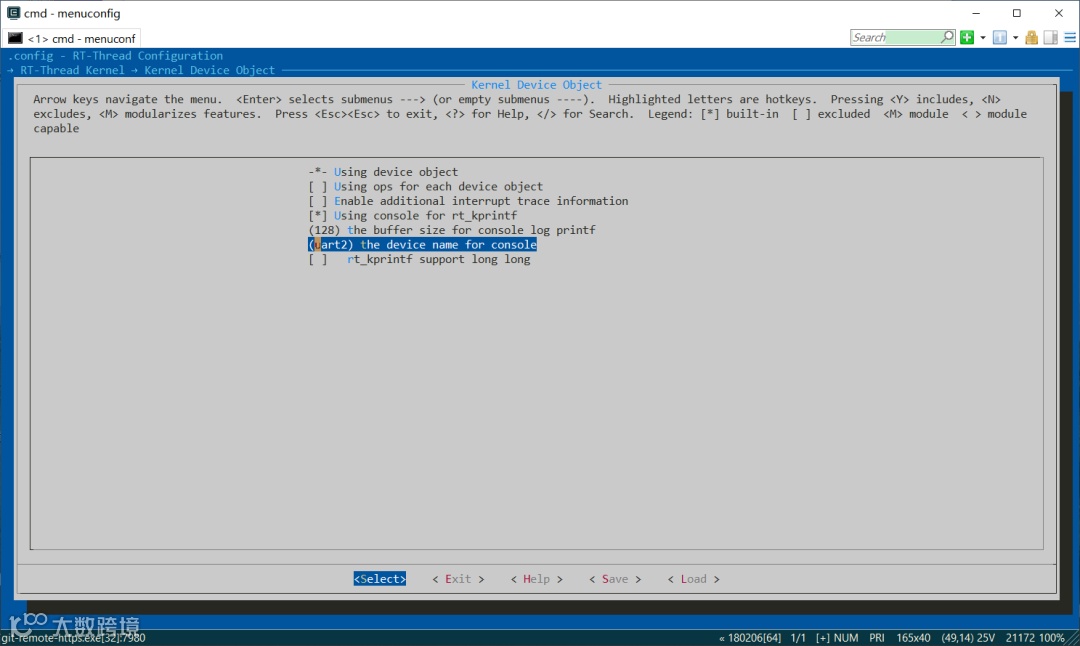
Task: Expand the dropdown arrow next to console list icon
Action: (x=1015, y=38)
